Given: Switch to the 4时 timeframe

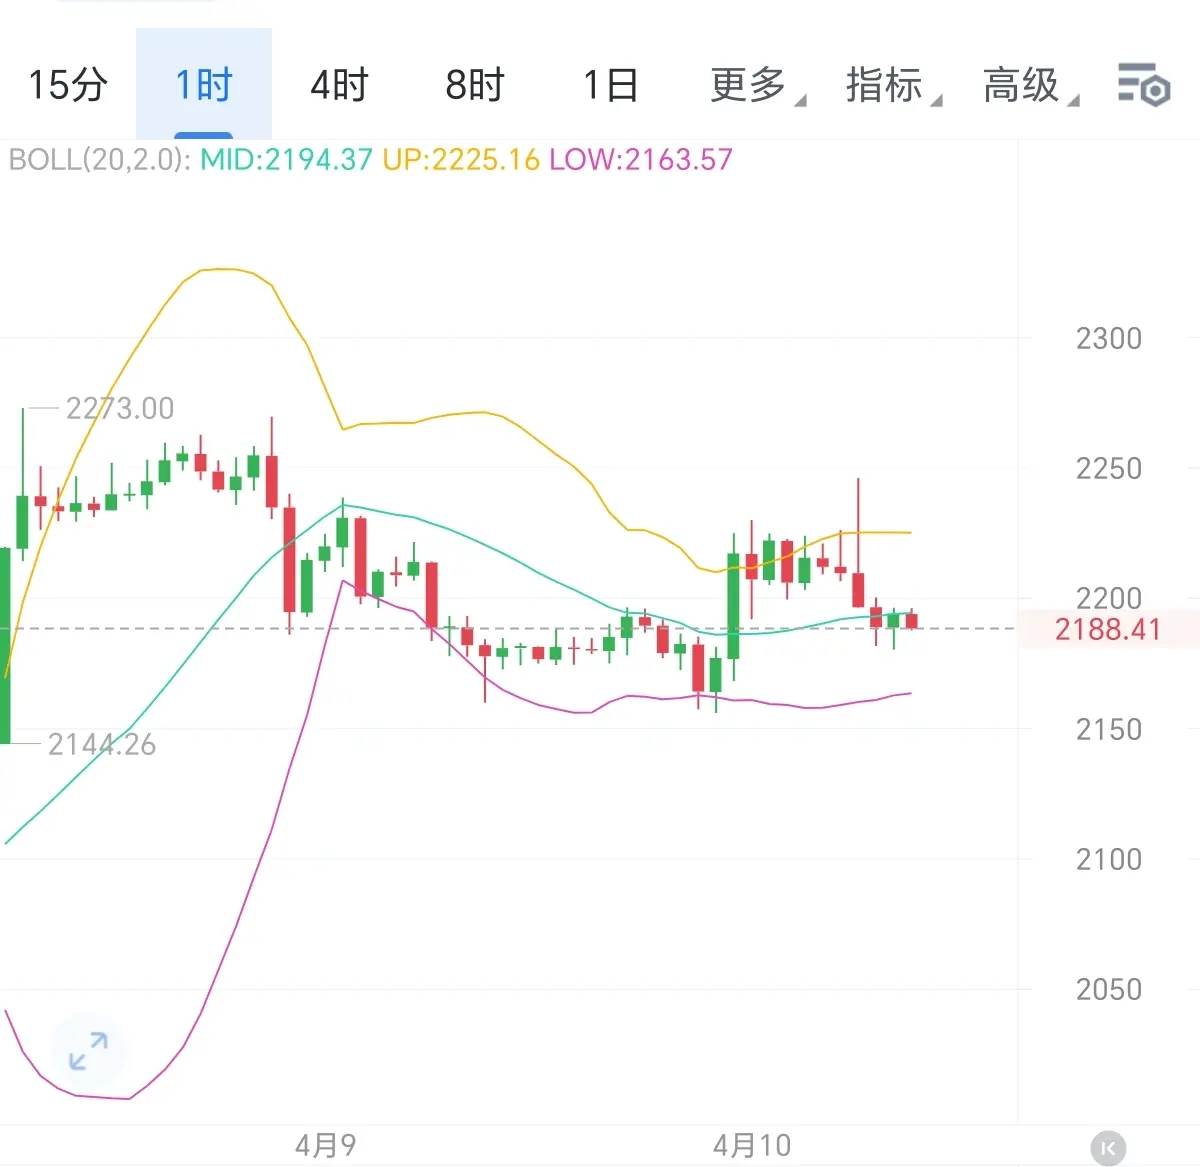Looking at the screenshot, I should click(339, 85).
